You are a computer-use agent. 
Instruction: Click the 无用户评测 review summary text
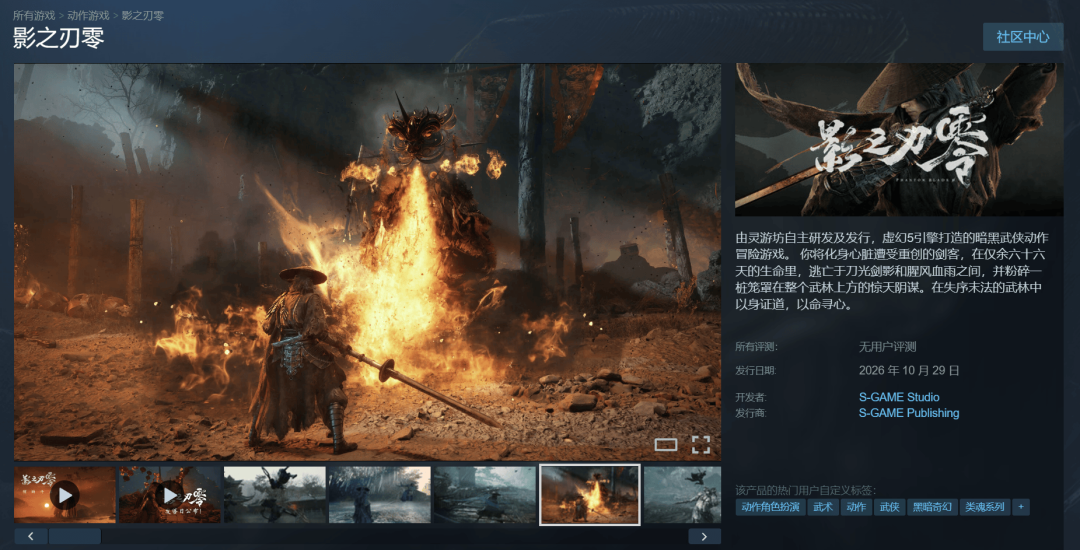[887, 347]
